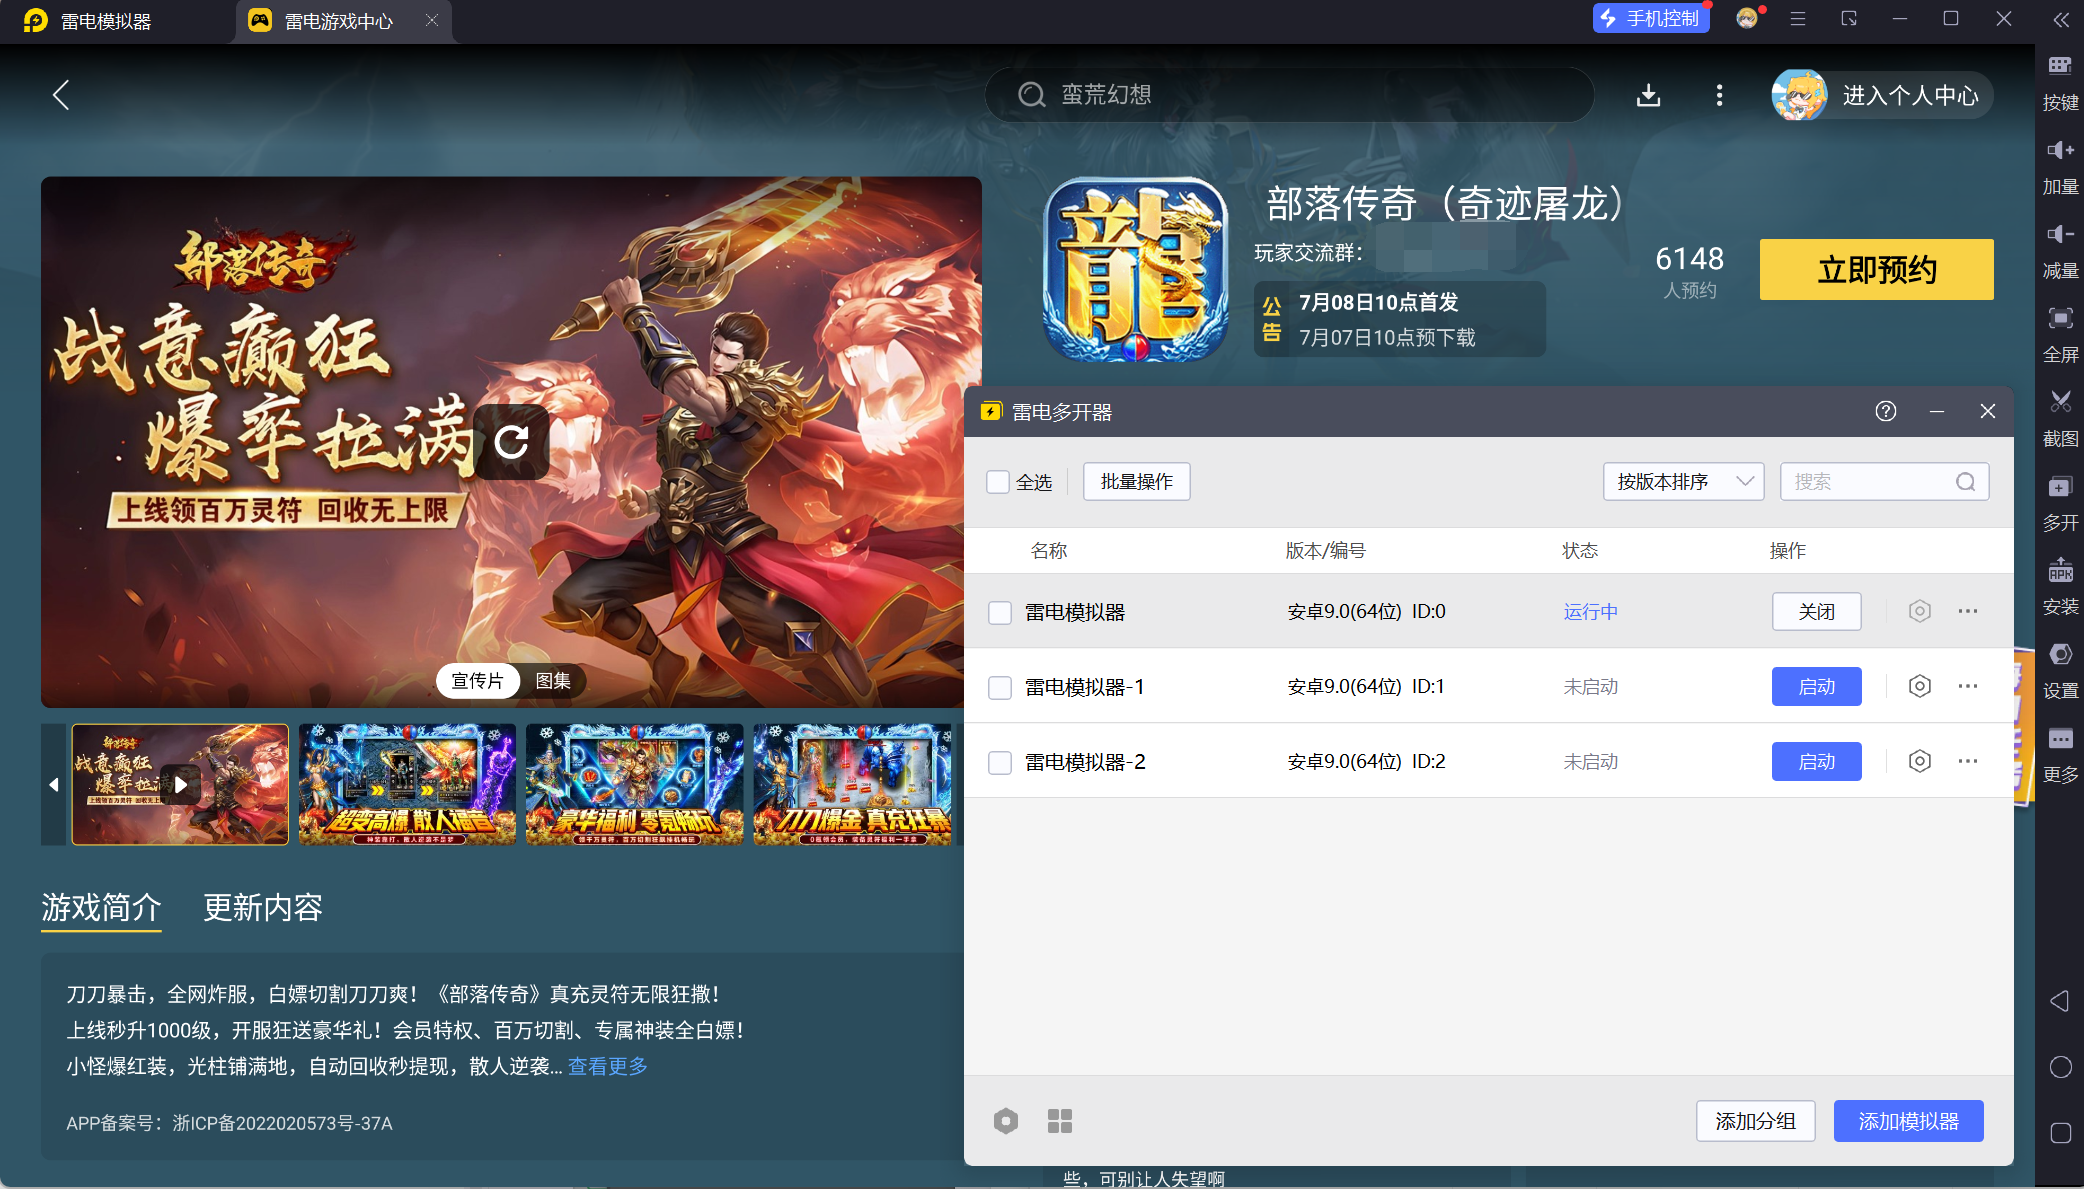The image size is (2084, 1189).
Task: Click the 部落传奇 game icon
Action: pos(1134,269)
